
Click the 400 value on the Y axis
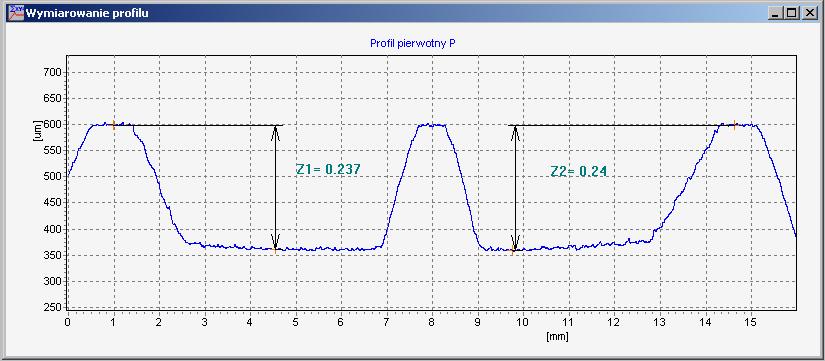[54, 229]
